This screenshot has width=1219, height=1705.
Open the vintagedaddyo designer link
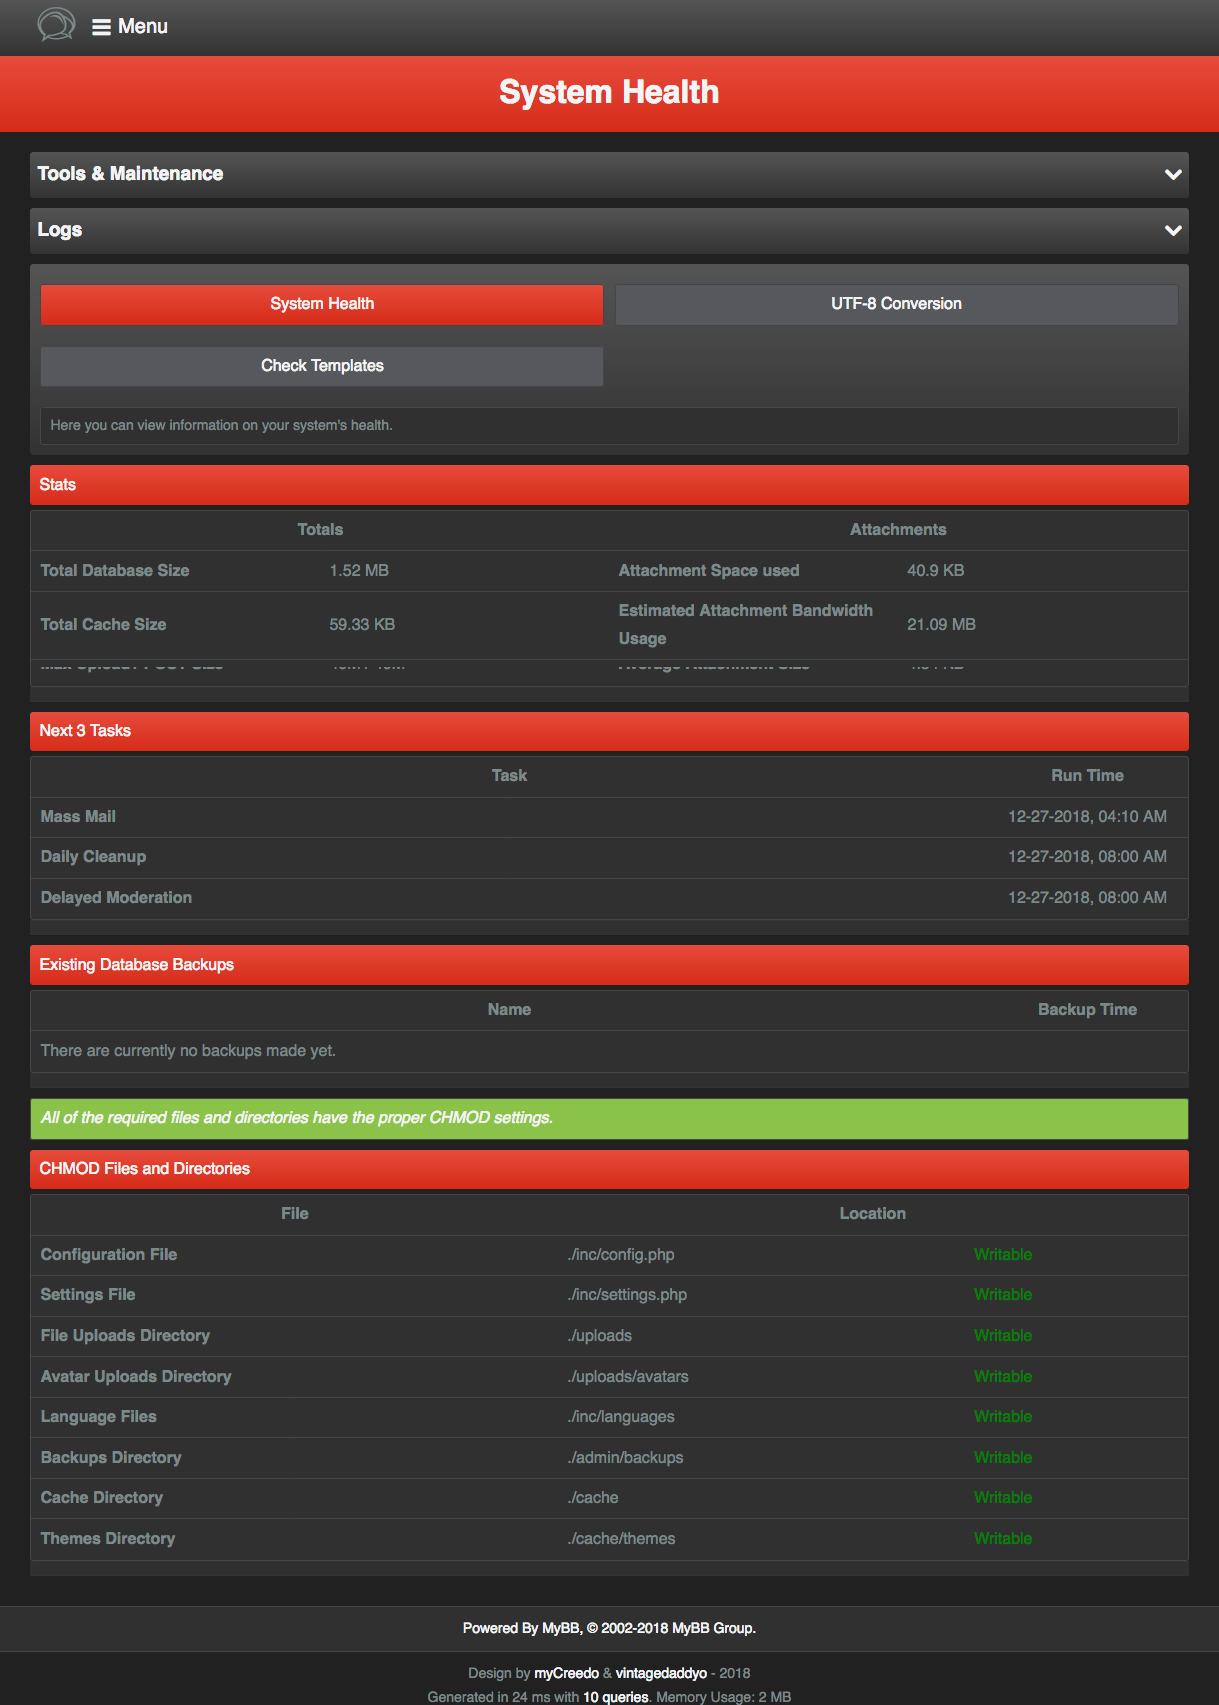tap(661, 1673)
